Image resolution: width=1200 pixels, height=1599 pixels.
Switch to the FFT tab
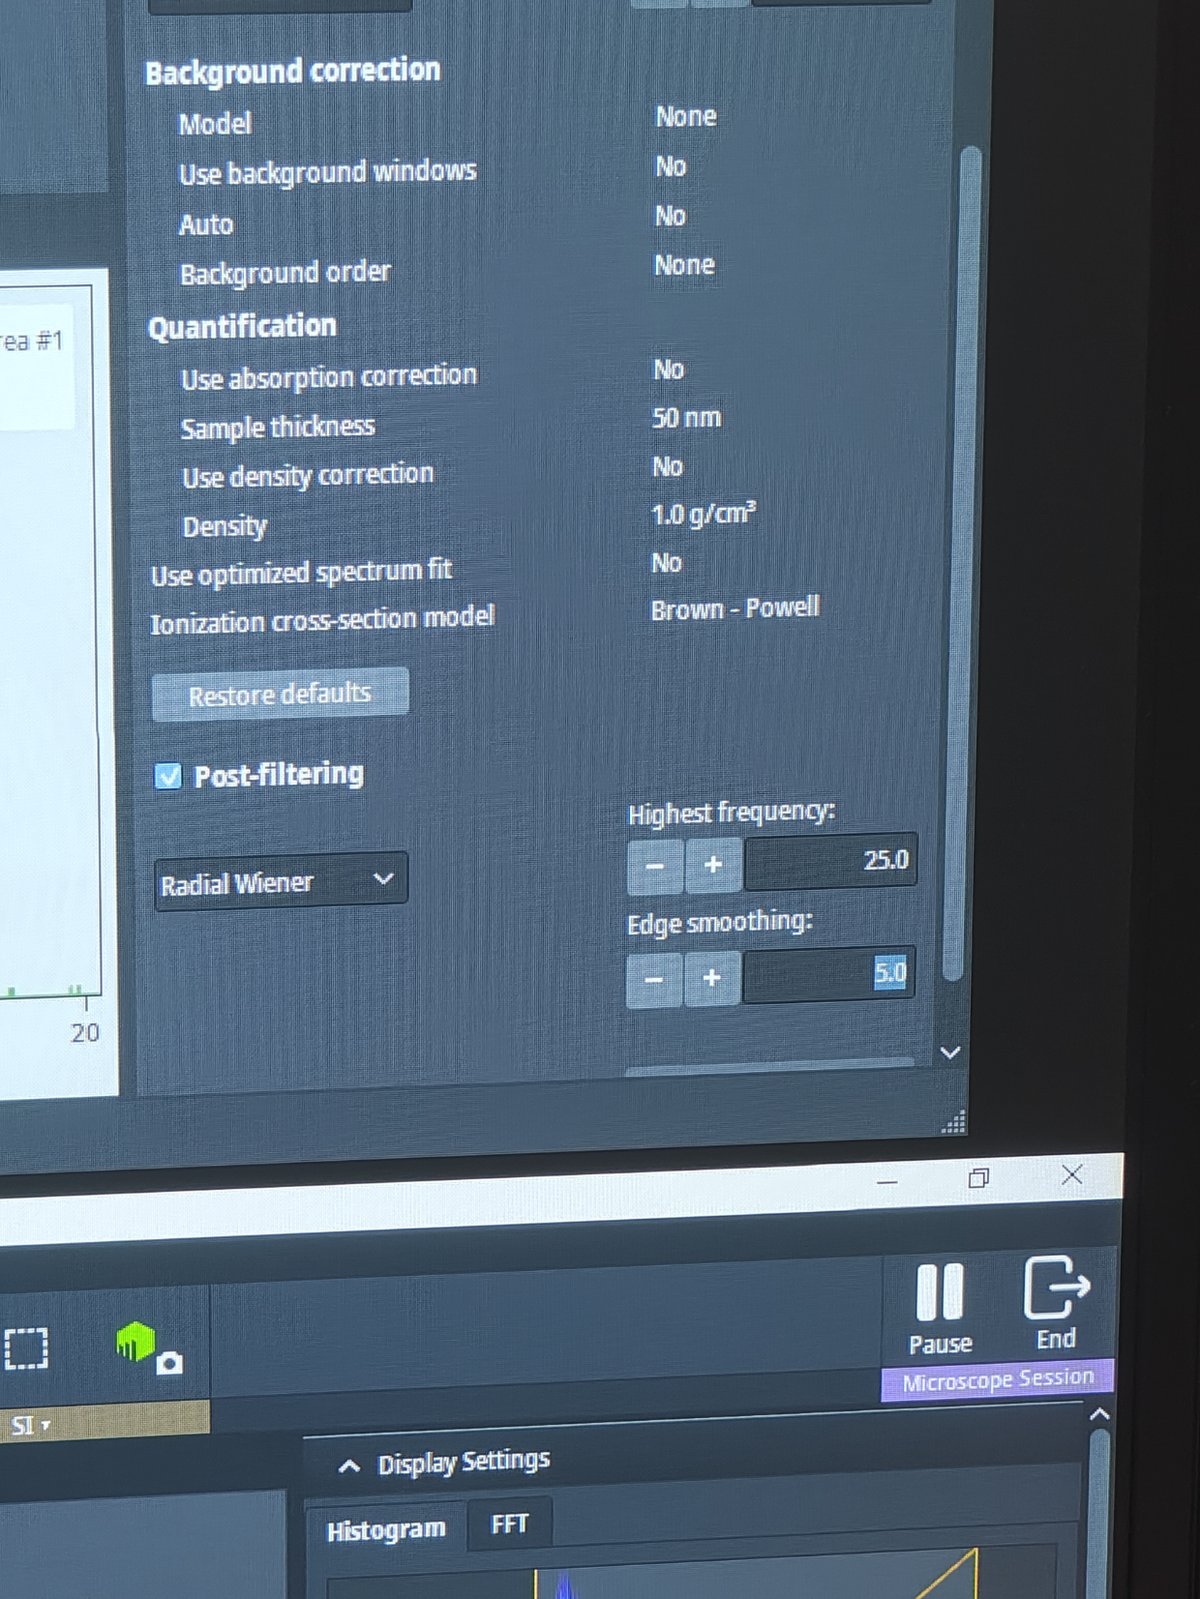(x=509, y=1524)
